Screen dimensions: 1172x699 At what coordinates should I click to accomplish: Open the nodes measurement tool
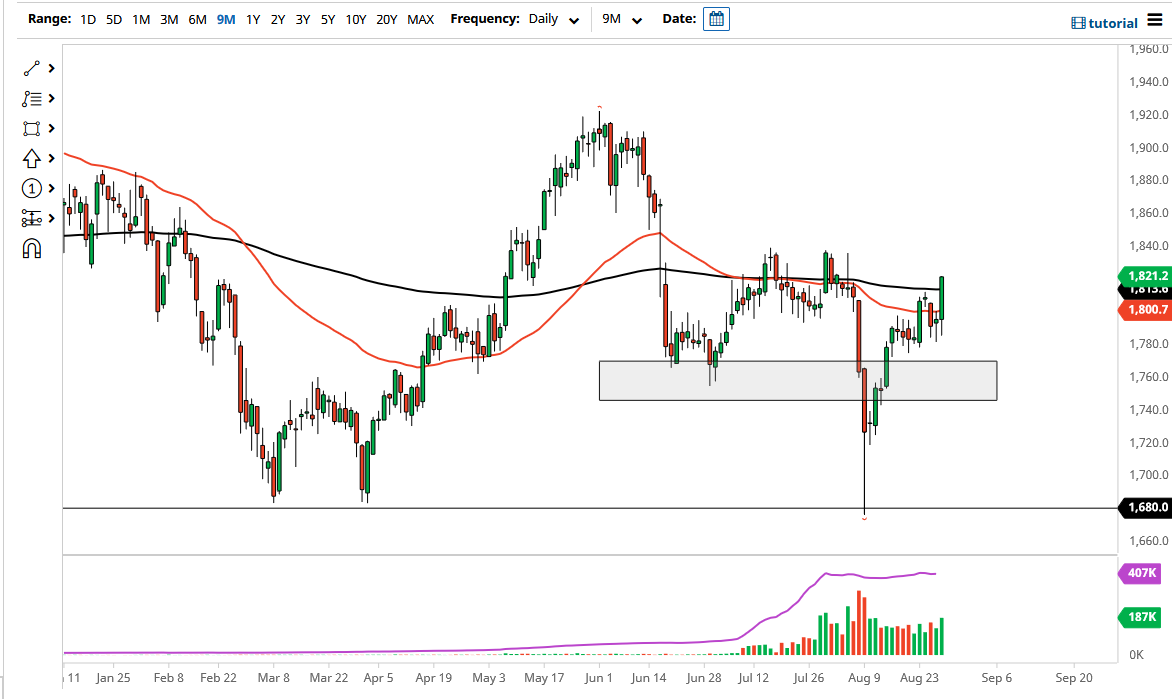(31, 218)
